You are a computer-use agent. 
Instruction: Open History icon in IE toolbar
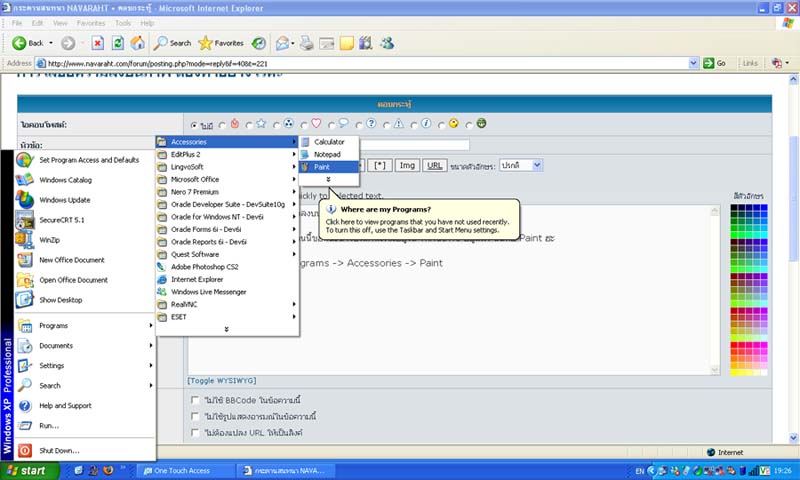click(x=259, y=43)
